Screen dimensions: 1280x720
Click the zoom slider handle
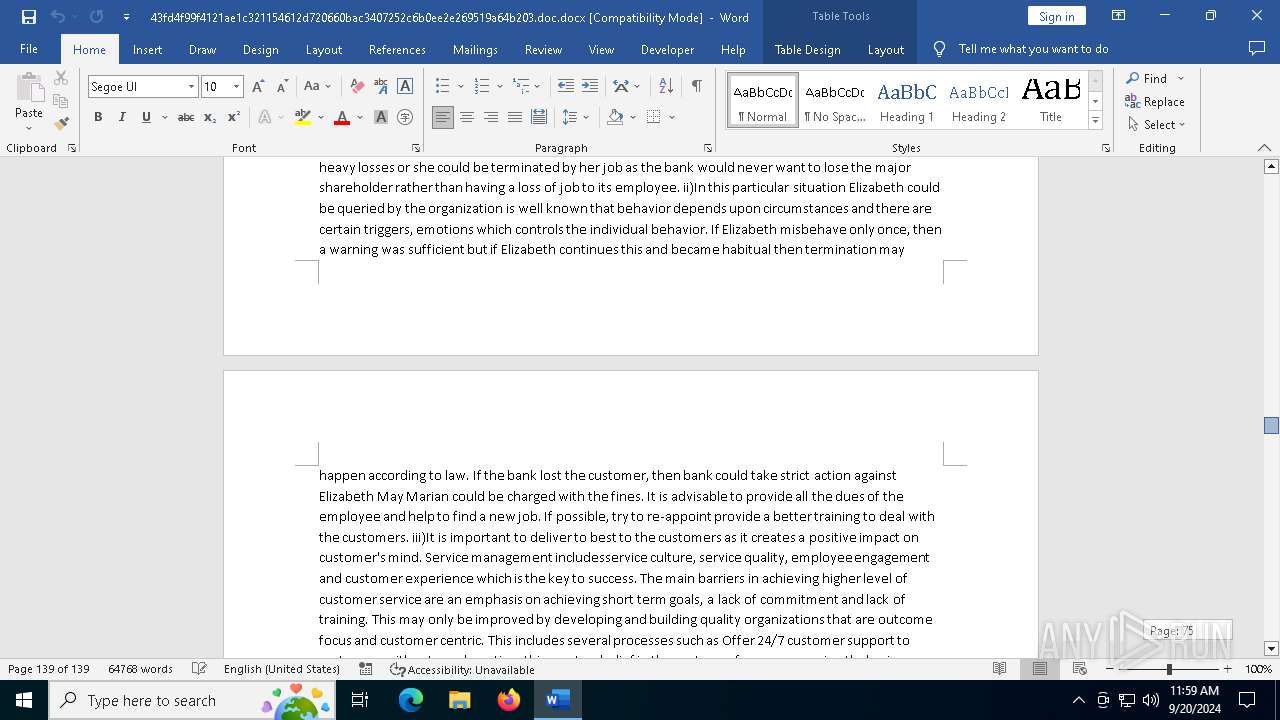point(1169,669)
